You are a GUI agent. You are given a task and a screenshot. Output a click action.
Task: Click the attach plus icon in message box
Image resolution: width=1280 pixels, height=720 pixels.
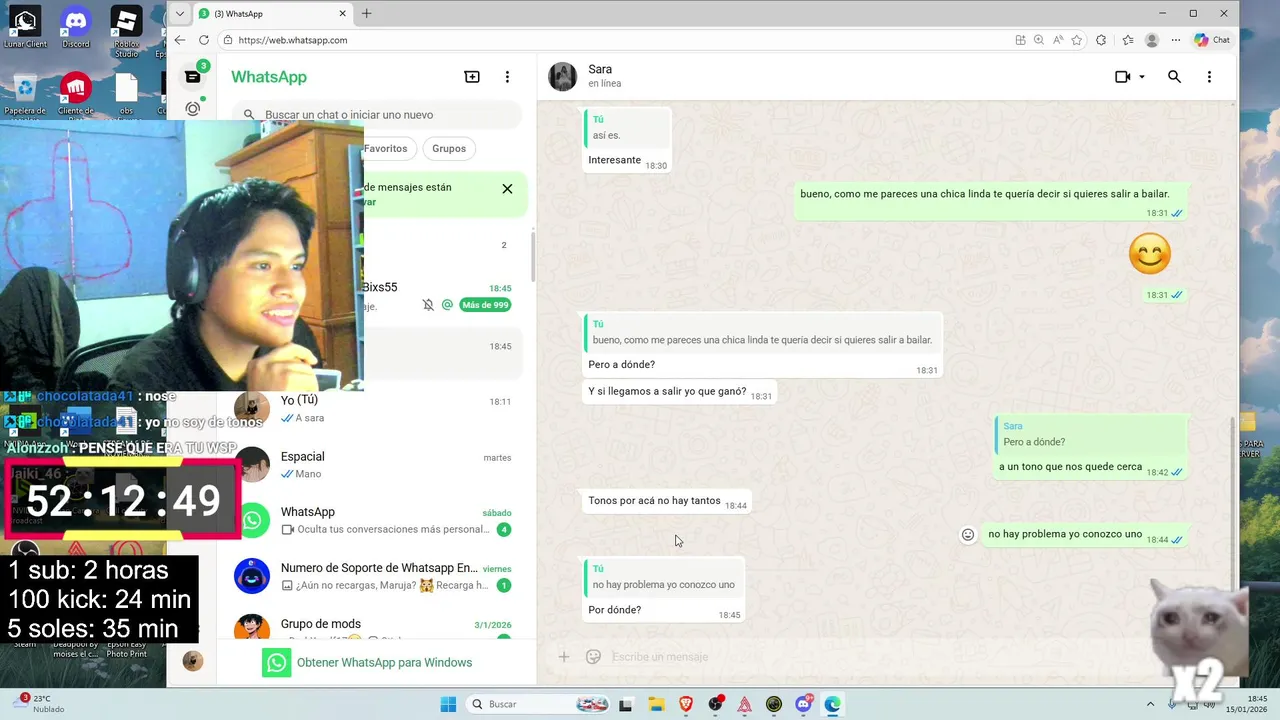(x=564, y=657)
